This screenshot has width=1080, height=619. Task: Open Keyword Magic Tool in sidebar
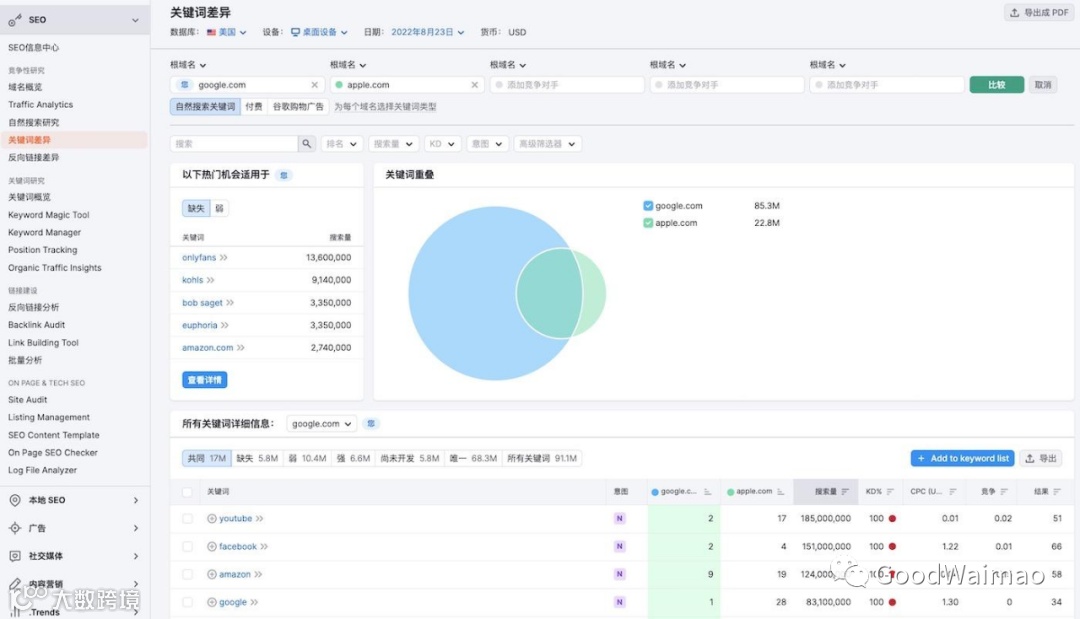[48, 215]
